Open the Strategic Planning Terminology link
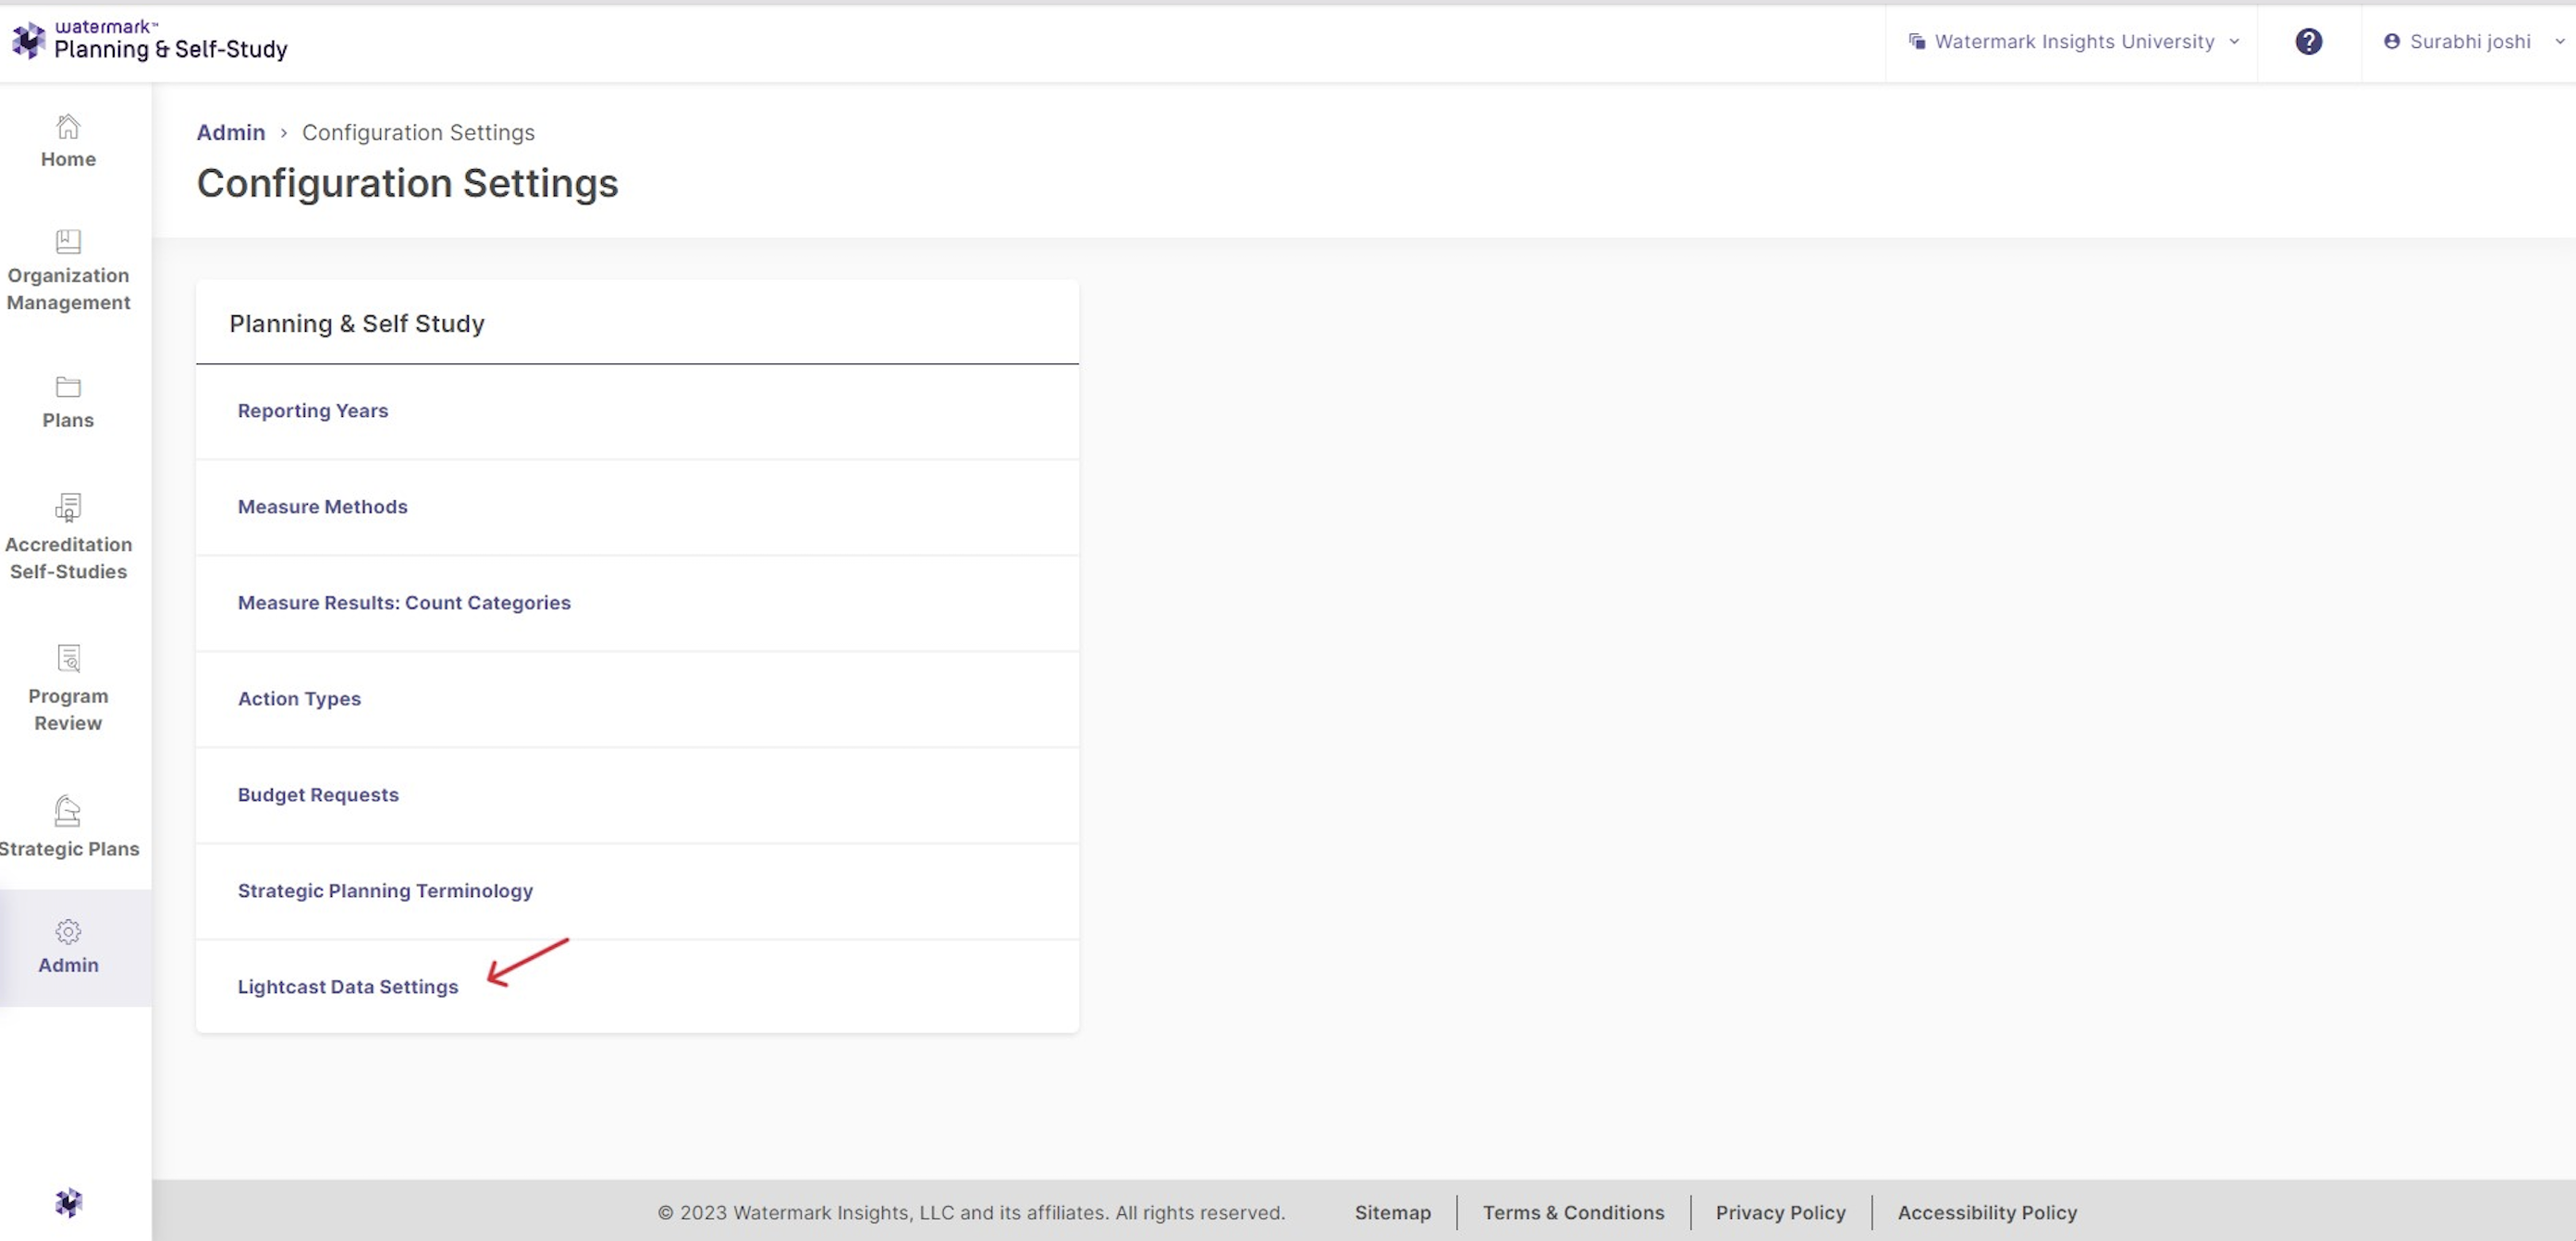Screen dimensions: 2576x1241 (385, 890)
